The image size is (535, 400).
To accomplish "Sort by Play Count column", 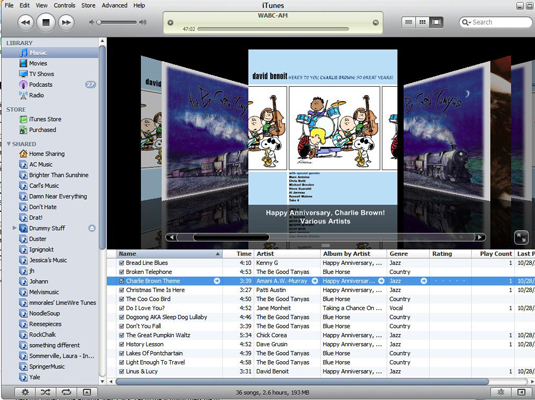I will 493,254.
